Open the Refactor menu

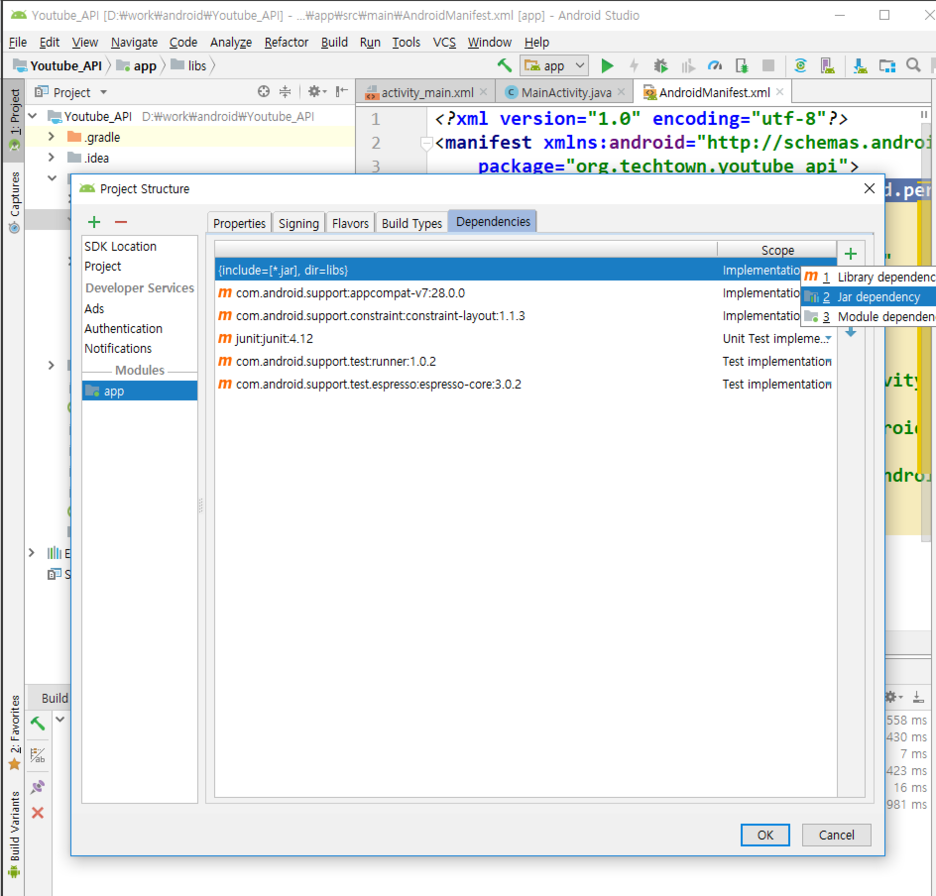click(287, 42)
